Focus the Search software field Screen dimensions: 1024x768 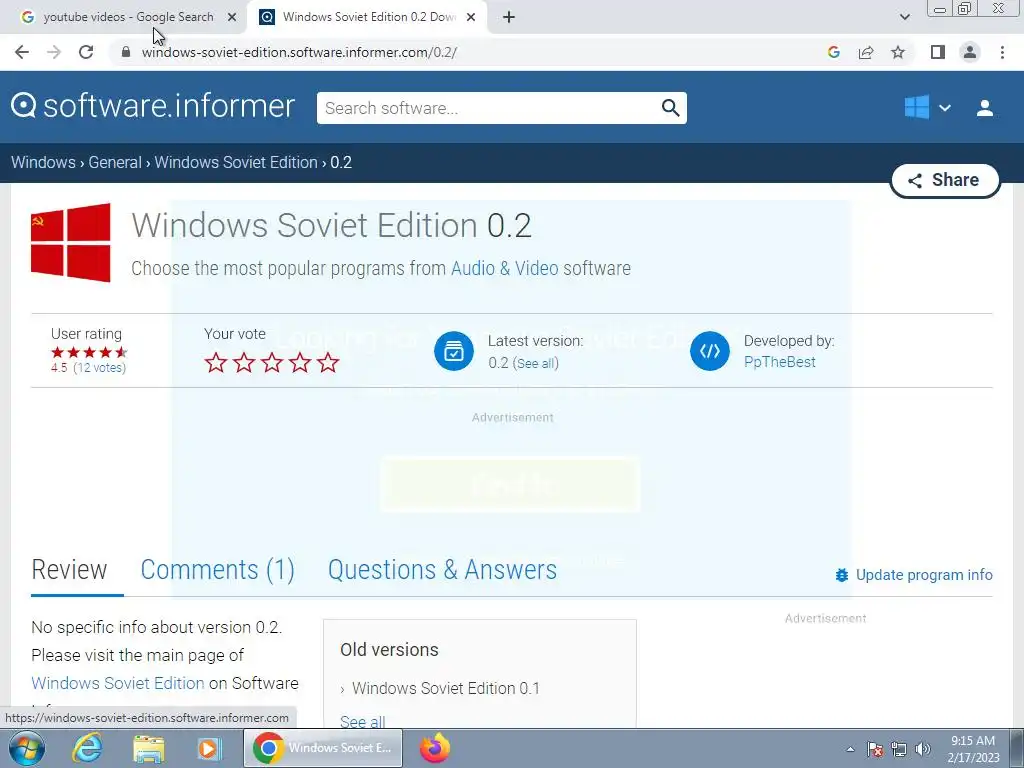point(488,108)
